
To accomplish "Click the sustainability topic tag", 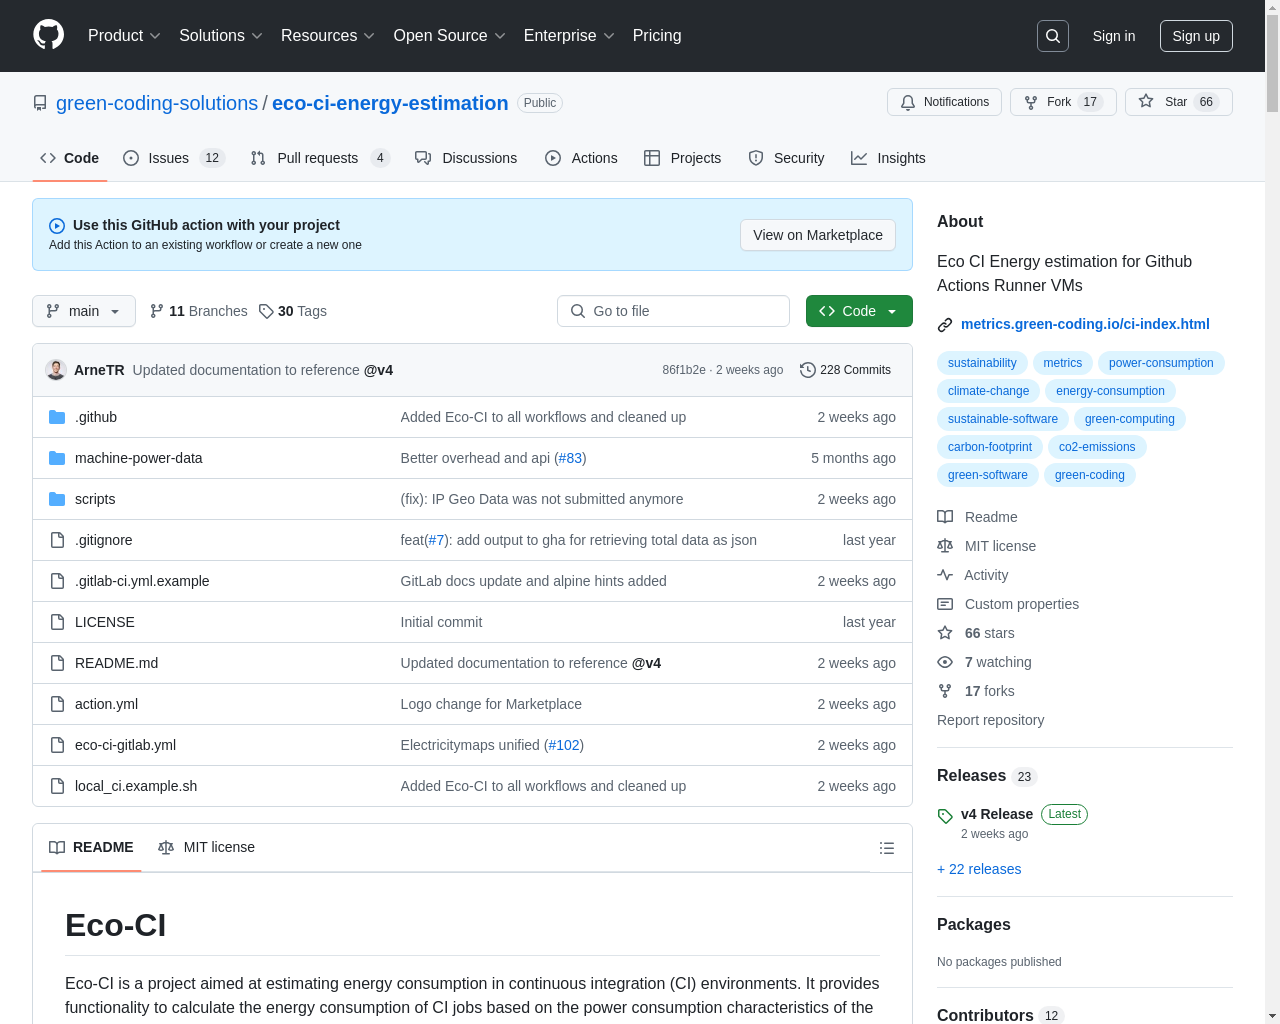I will (x=982, y=363).
